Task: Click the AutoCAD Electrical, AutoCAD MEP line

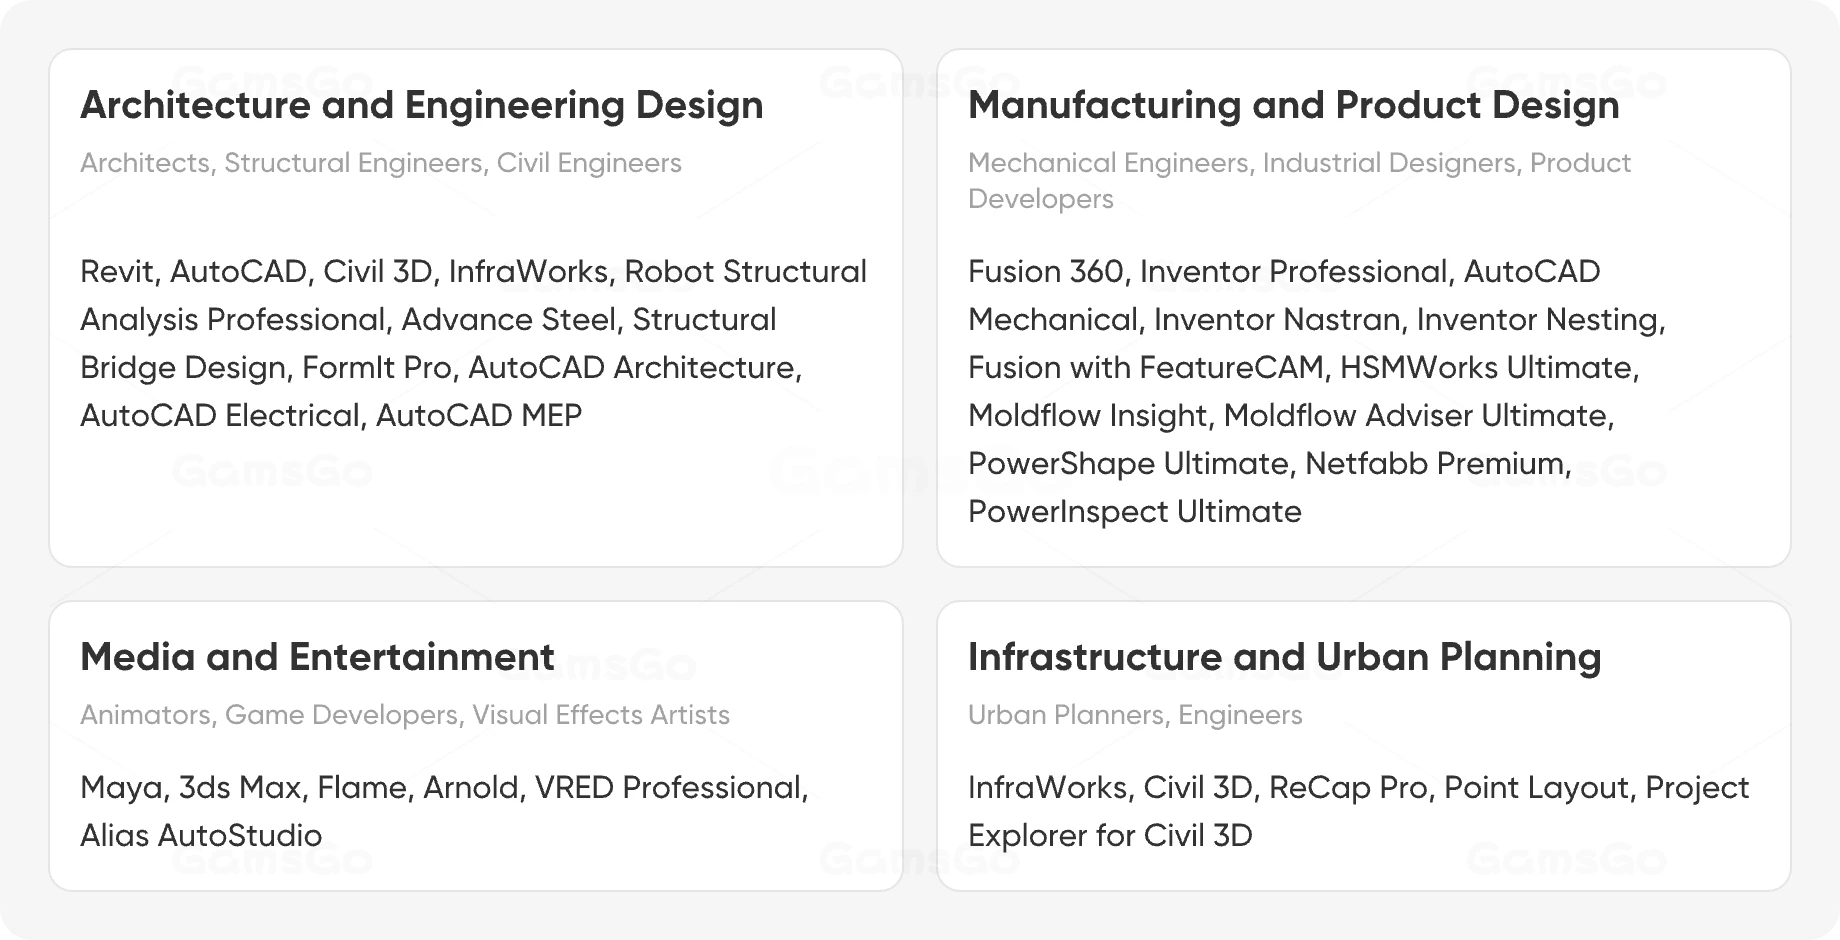Action: tap(331, 416)
